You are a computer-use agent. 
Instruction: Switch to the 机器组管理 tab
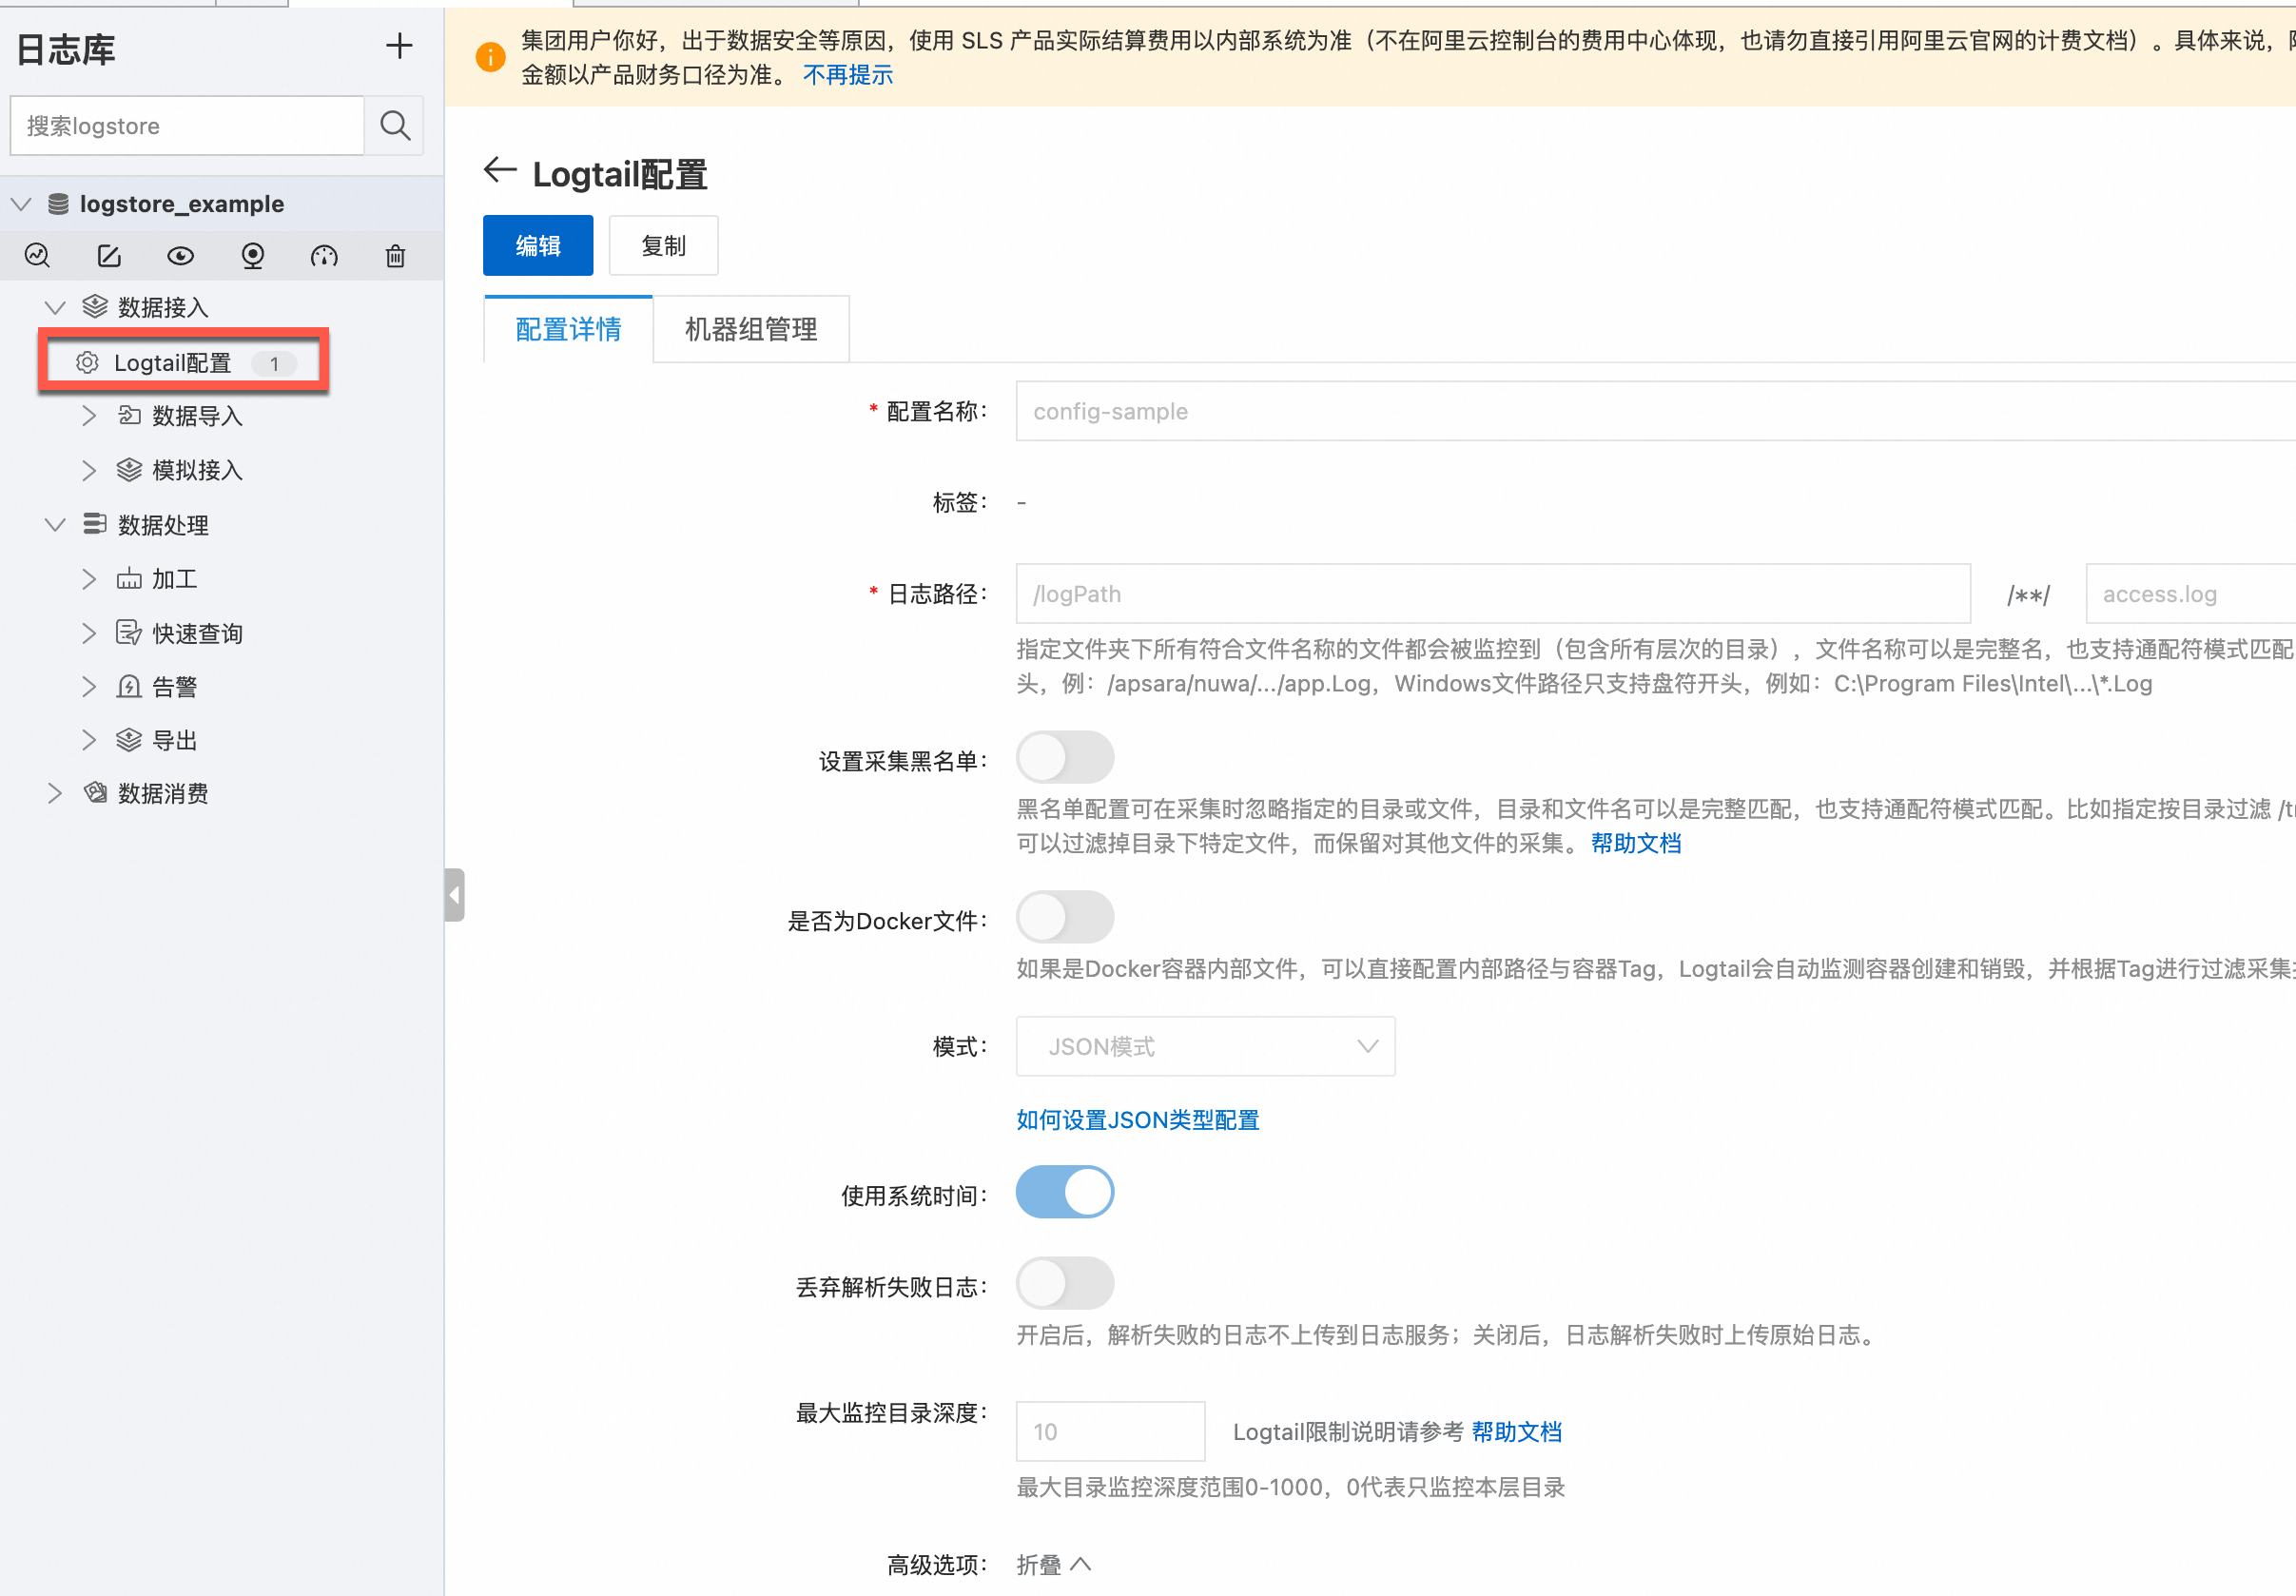(750, 328)
